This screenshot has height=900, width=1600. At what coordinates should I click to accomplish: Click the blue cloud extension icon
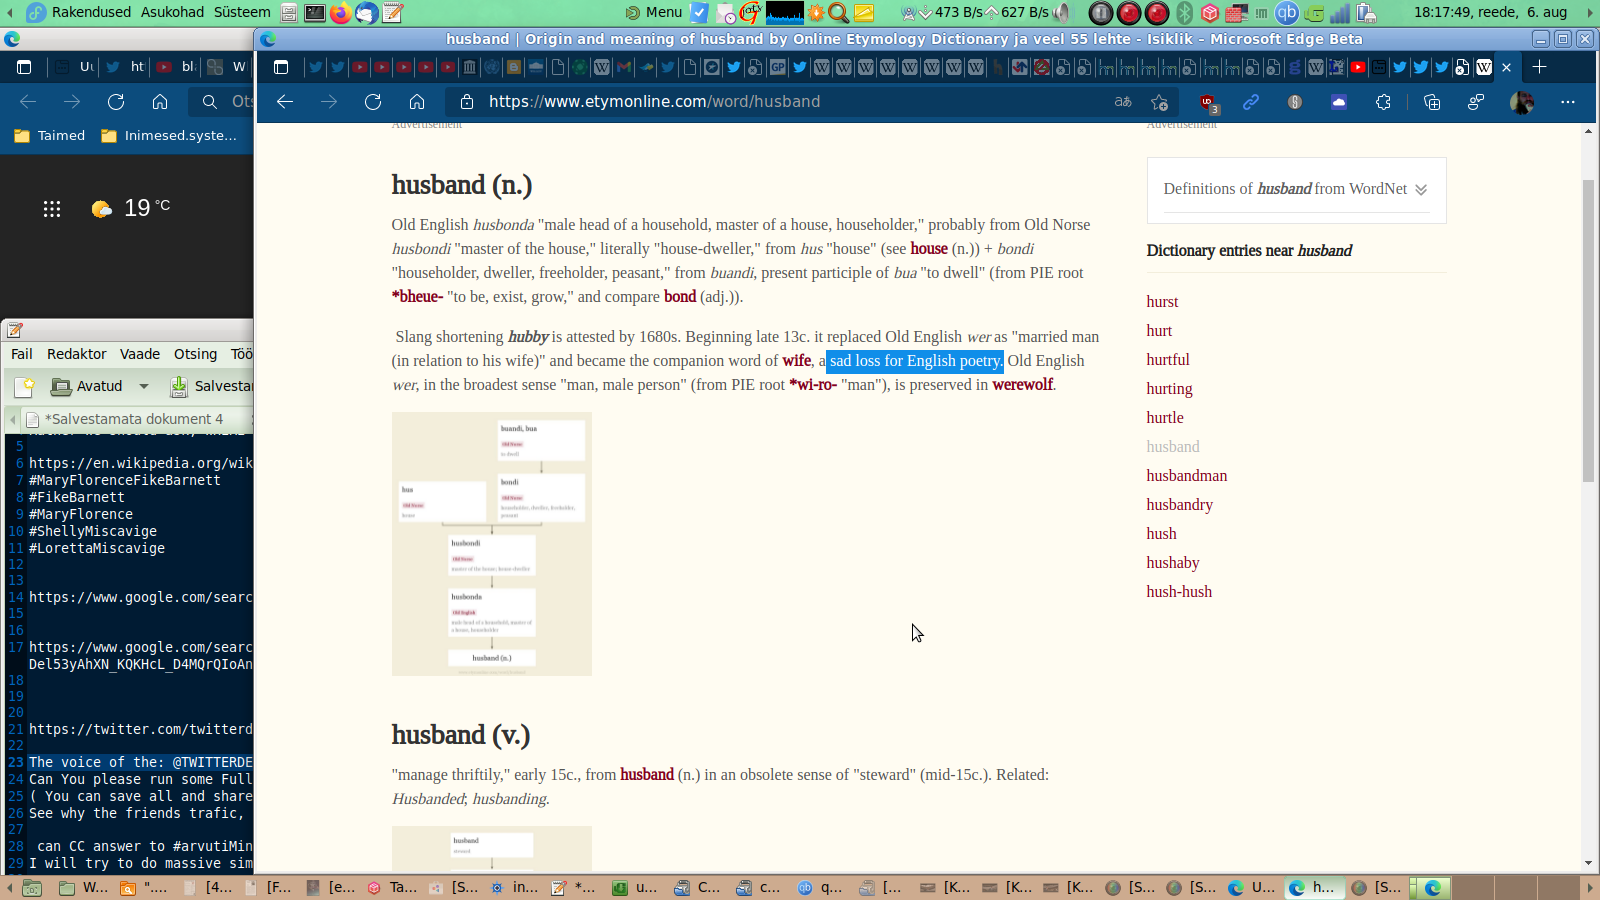coord(1339,102)
